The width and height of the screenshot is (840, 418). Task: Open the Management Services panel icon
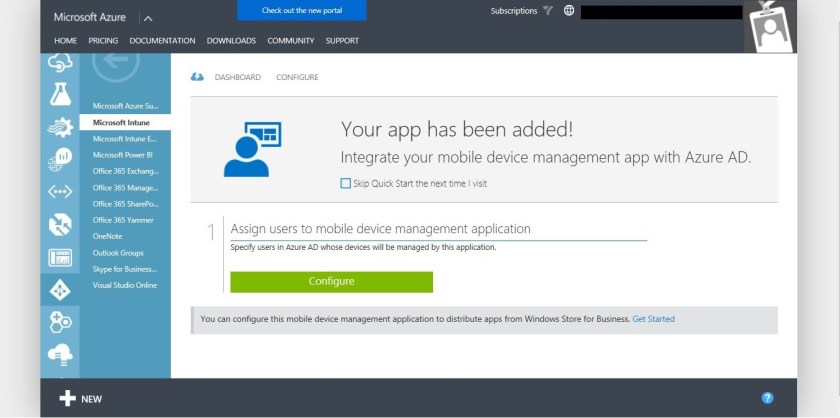(x=60, y=257)
